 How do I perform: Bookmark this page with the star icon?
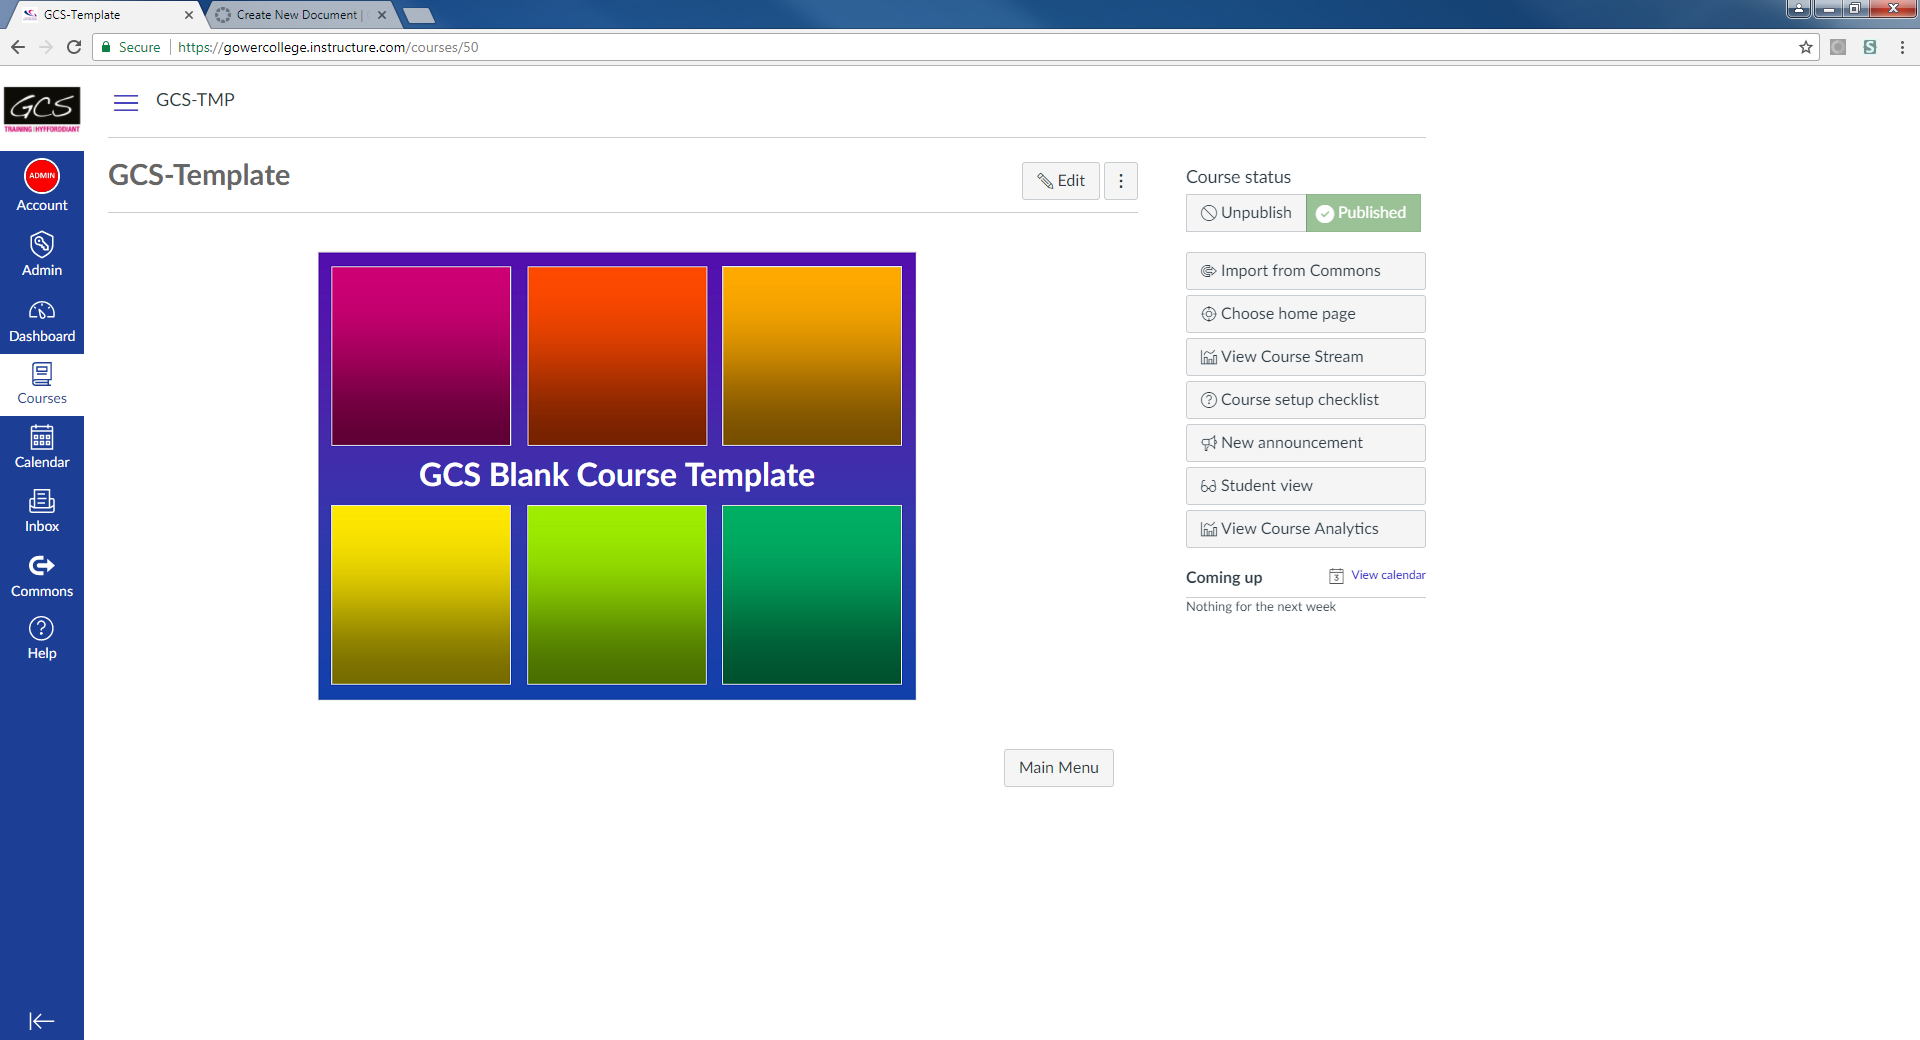coord(1806,47)
